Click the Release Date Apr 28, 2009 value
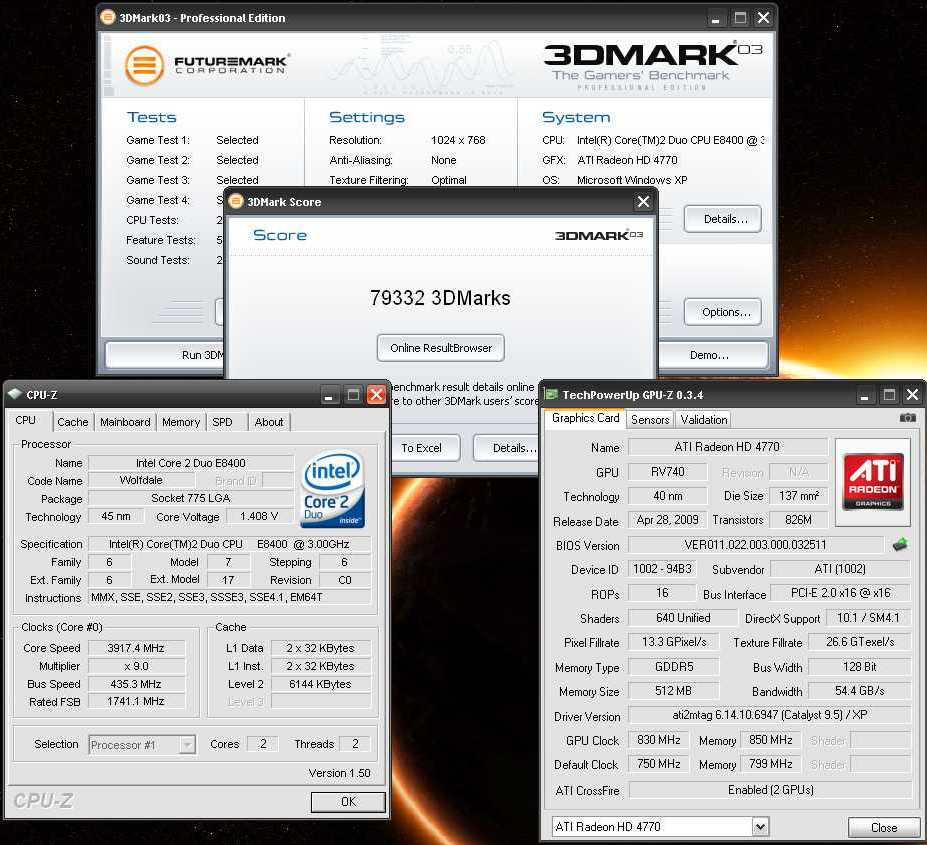Viewport: 927px width, 845px height. click(x=667, y=520)
